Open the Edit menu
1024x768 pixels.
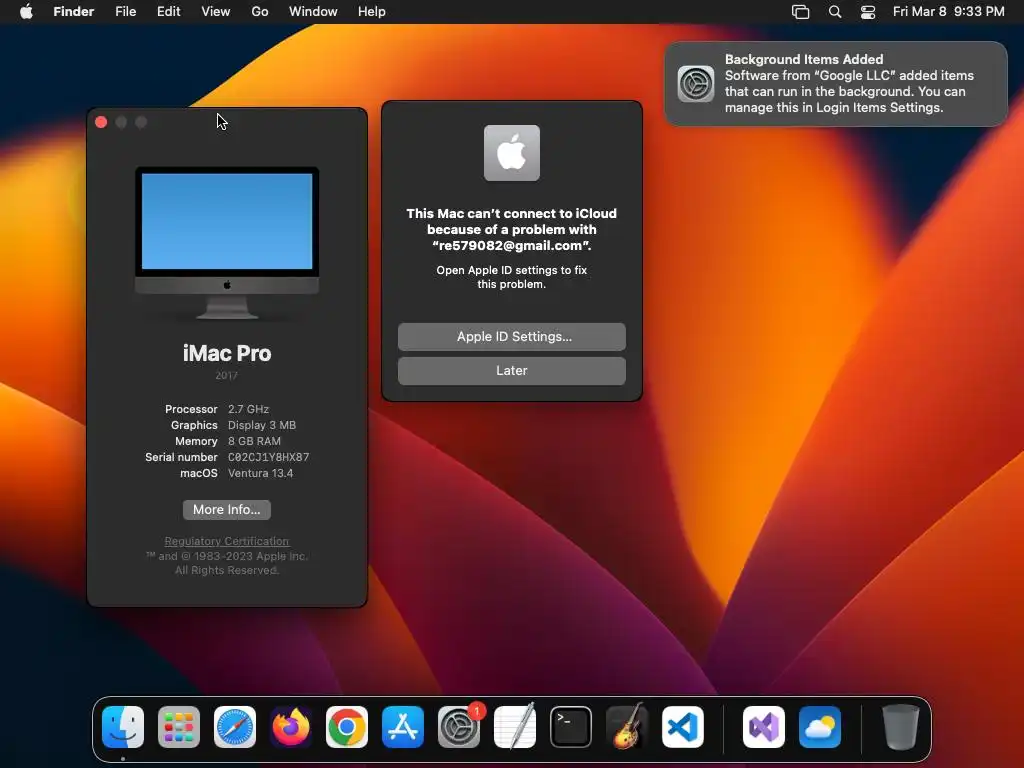pyautogui.click(x=168, y=12)
